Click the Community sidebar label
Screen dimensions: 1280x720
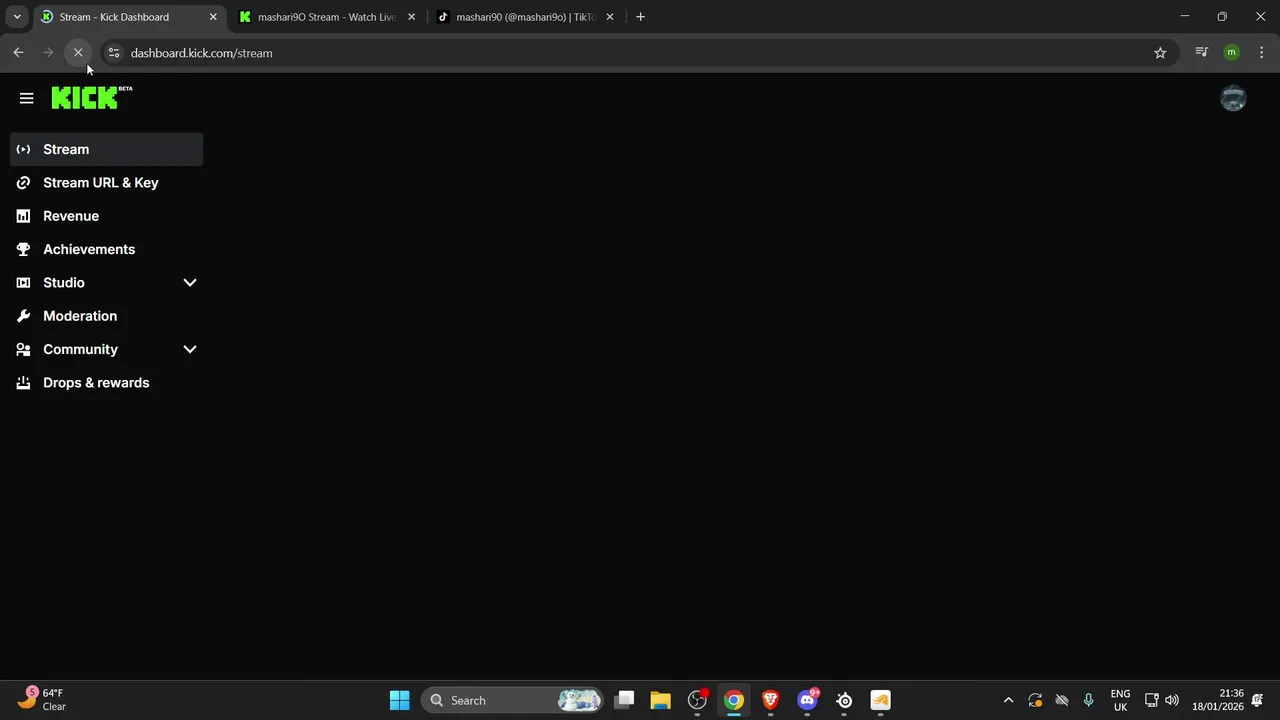coord(80,349)
